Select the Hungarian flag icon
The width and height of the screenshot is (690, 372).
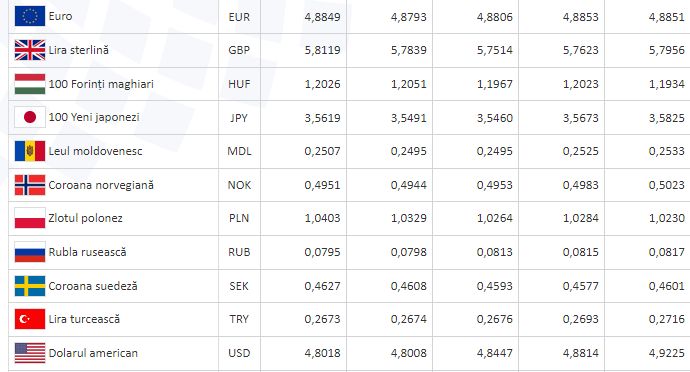coord(29,84)
